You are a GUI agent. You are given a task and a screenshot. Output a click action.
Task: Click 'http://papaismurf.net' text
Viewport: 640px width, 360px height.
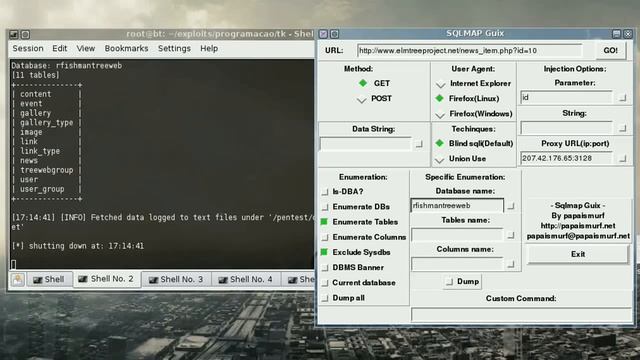coord(578,226)
